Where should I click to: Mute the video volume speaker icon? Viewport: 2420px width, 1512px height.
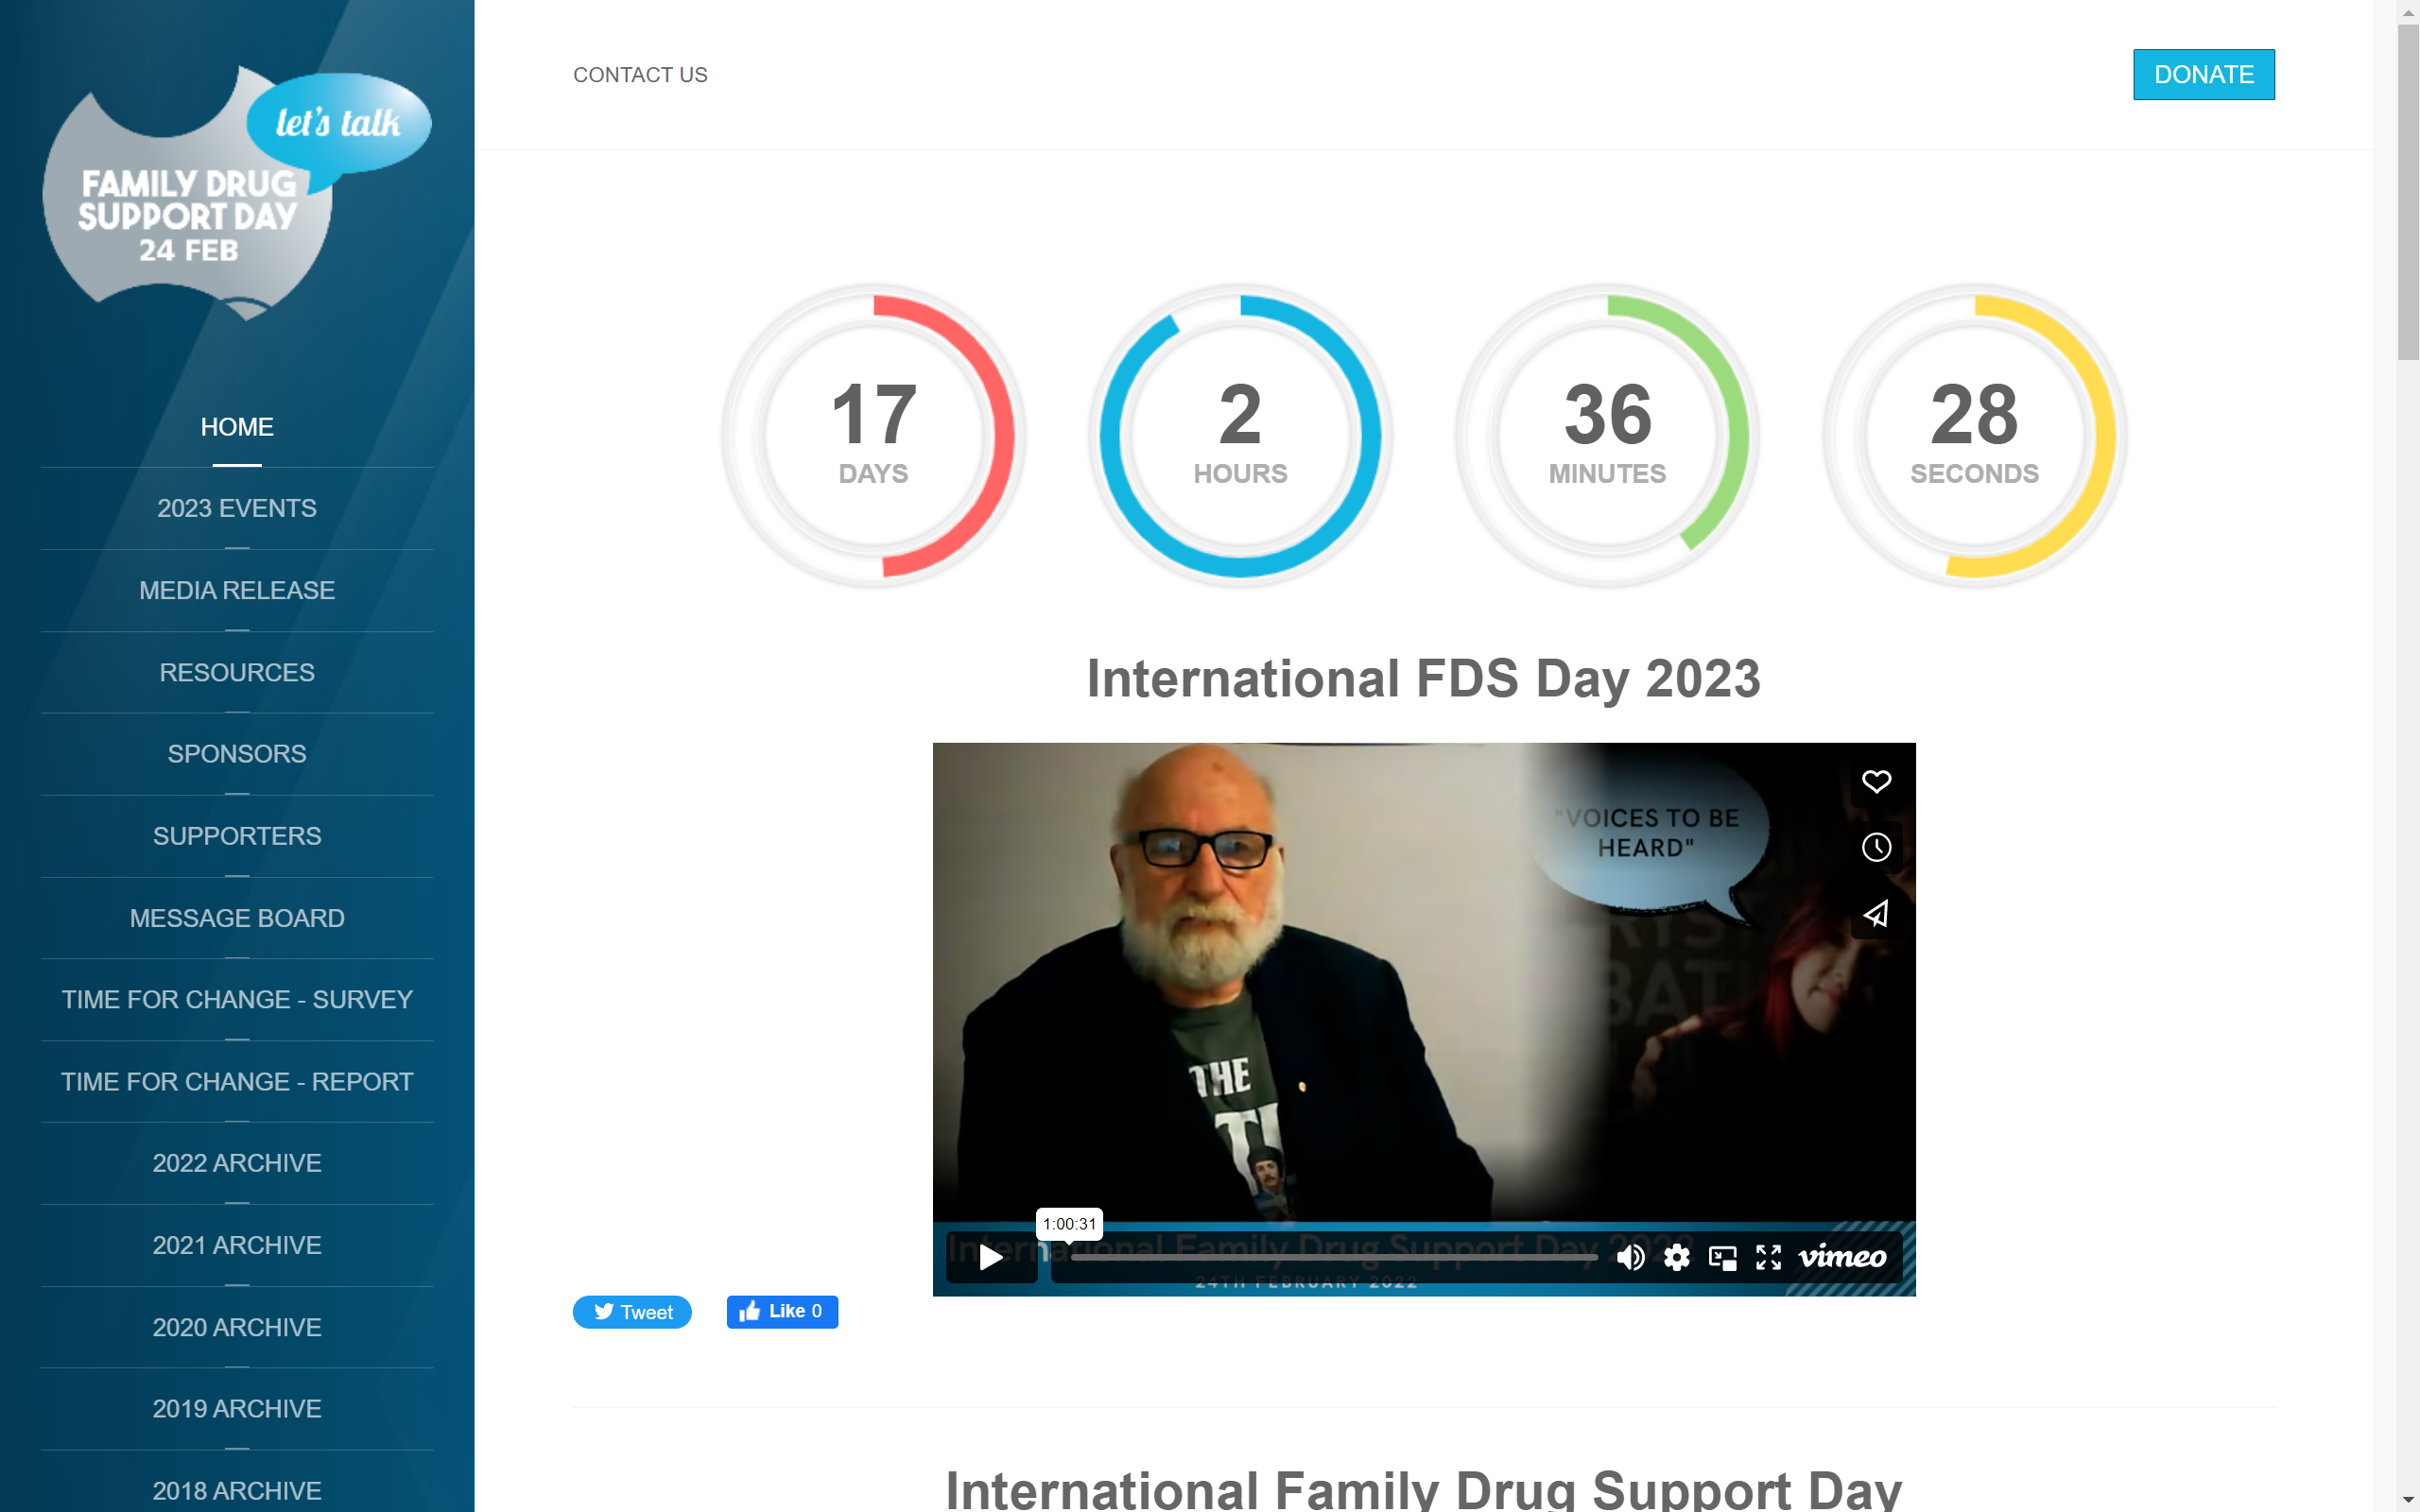tap(1630, 1257)
